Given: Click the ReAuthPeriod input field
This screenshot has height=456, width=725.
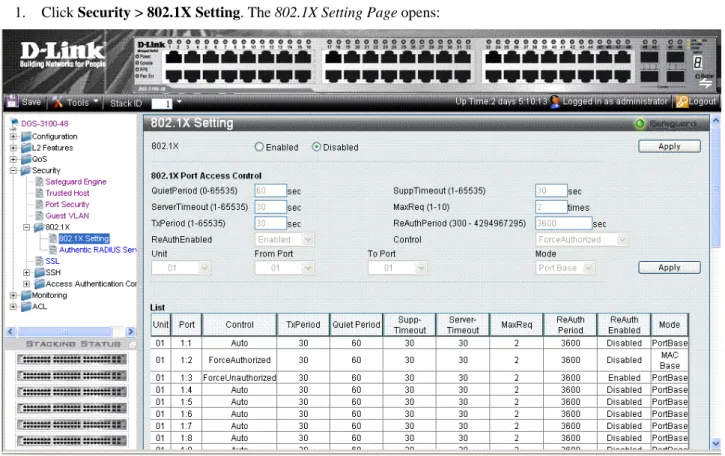Looking at the screenshot, I should point(564,223).
